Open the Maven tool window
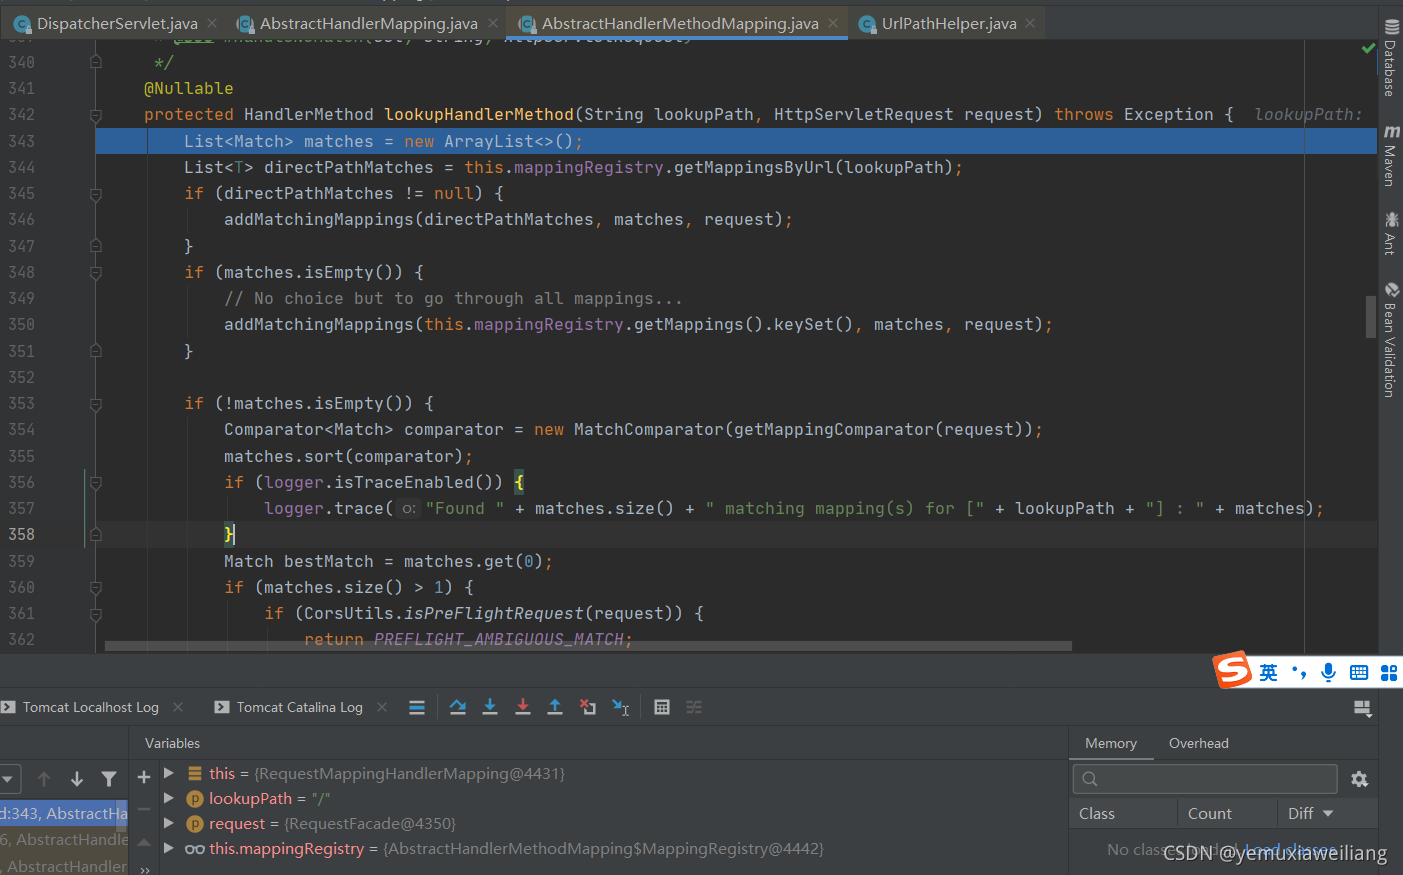This screenshot has width=1403, height=875. (1391, 156)
